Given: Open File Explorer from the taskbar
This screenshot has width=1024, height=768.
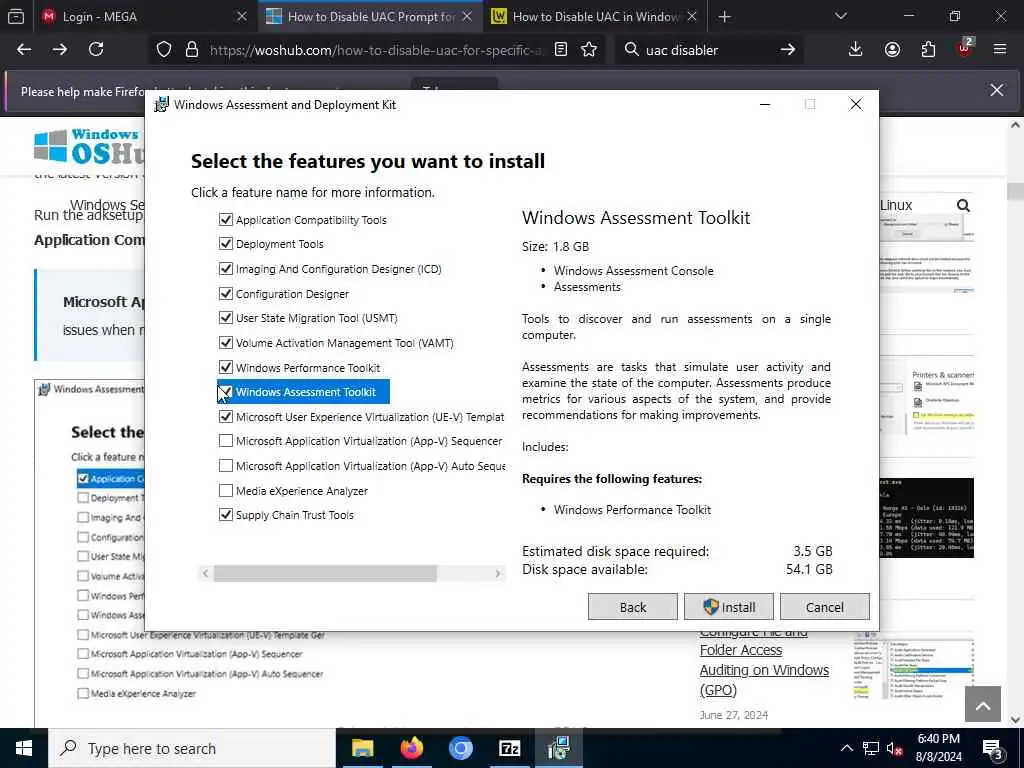Looking at the screenshot, I should click(362, 748).
